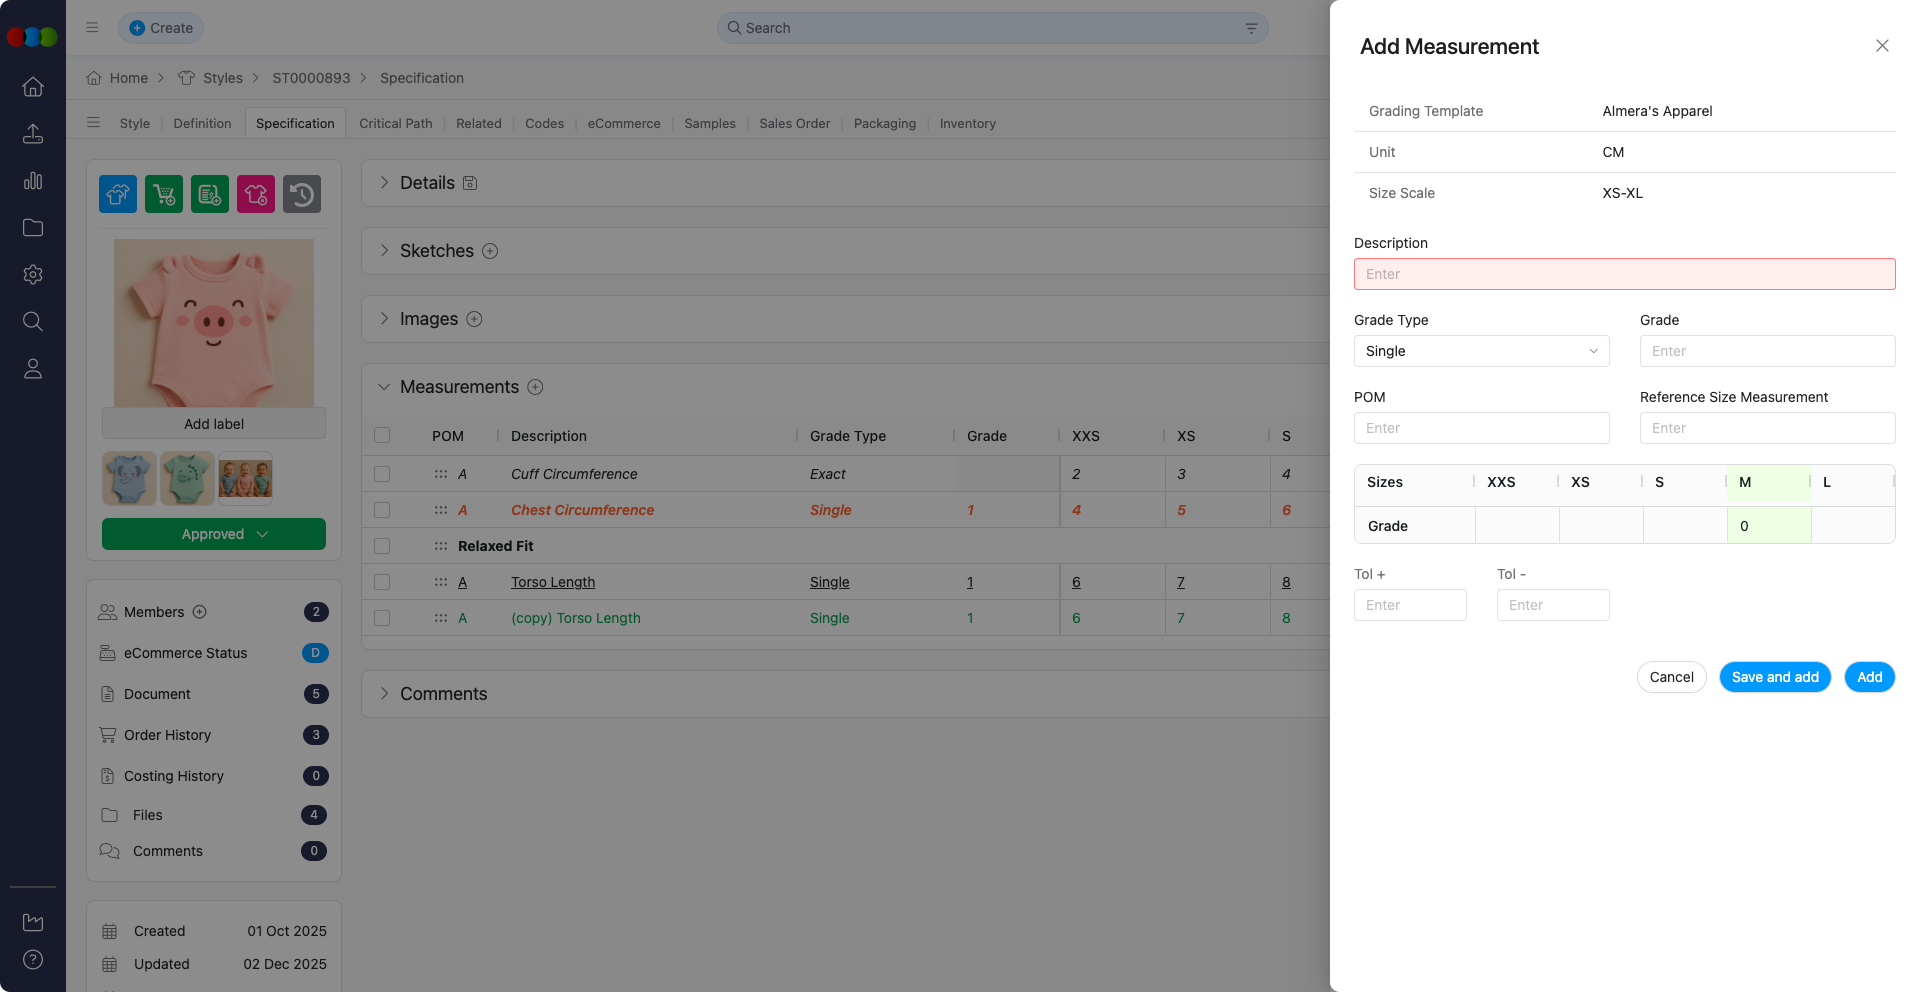Image resolution: width=1920 pixels, height=992 pixels.
Task: Open the Packaging tab
Action: click(x=884, y=123)
